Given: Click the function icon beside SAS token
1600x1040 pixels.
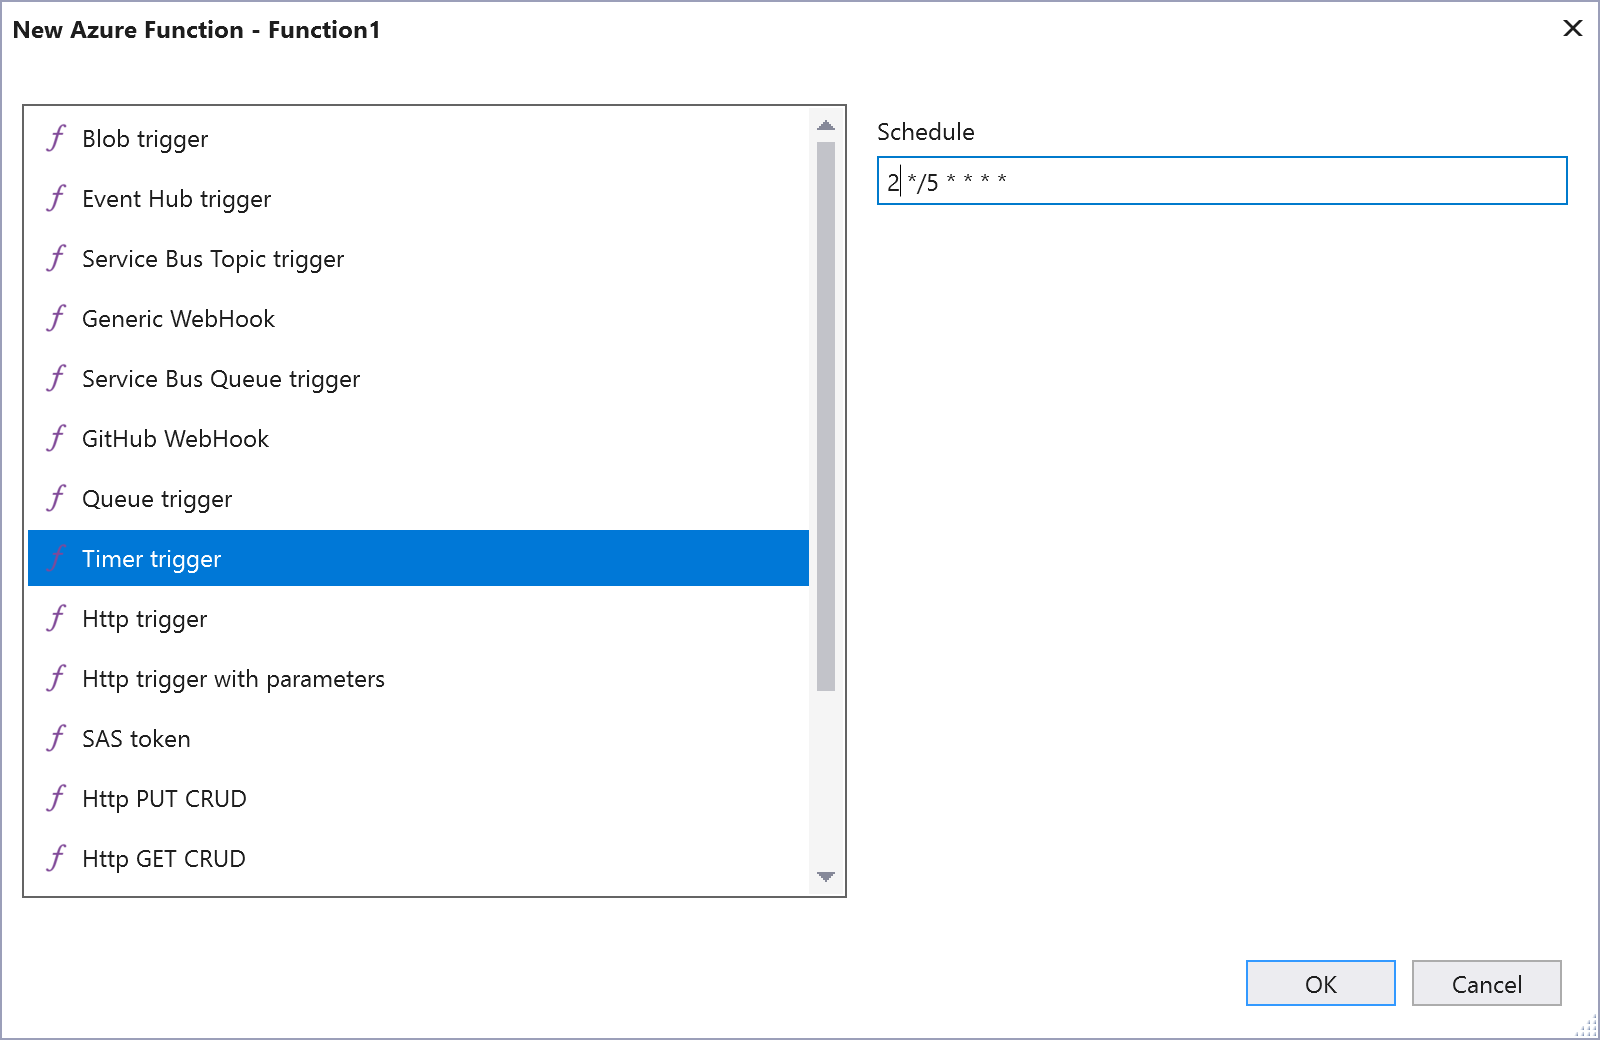Looking at the screenshot, I should [57, 738].
